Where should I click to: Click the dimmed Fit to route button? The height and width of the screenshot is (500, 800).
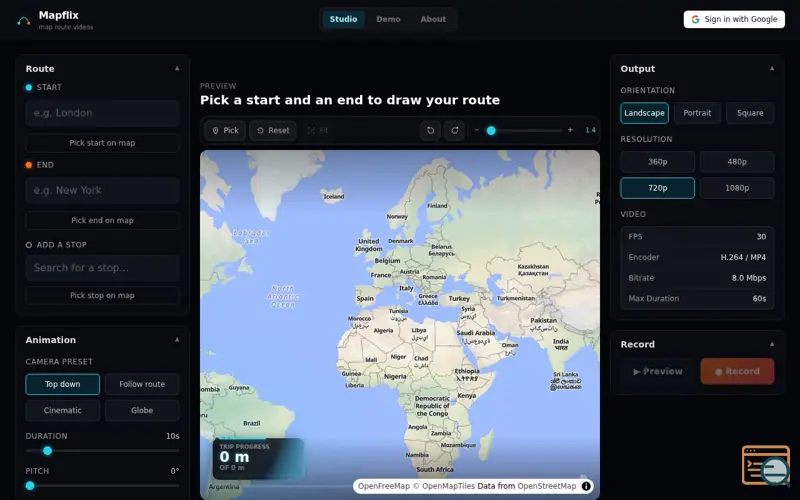point(317,131)
